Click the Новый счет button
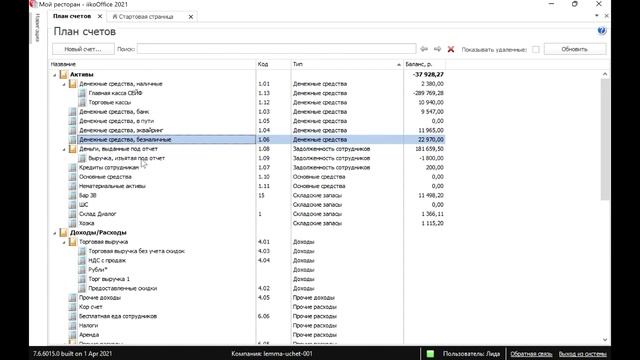 83,49
